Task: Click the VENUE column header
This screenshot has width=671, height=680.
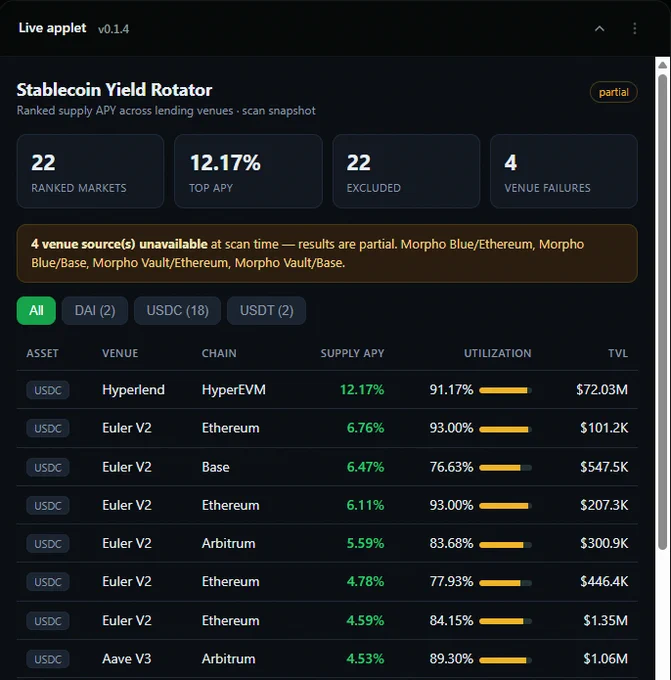Action: (120, 353)
